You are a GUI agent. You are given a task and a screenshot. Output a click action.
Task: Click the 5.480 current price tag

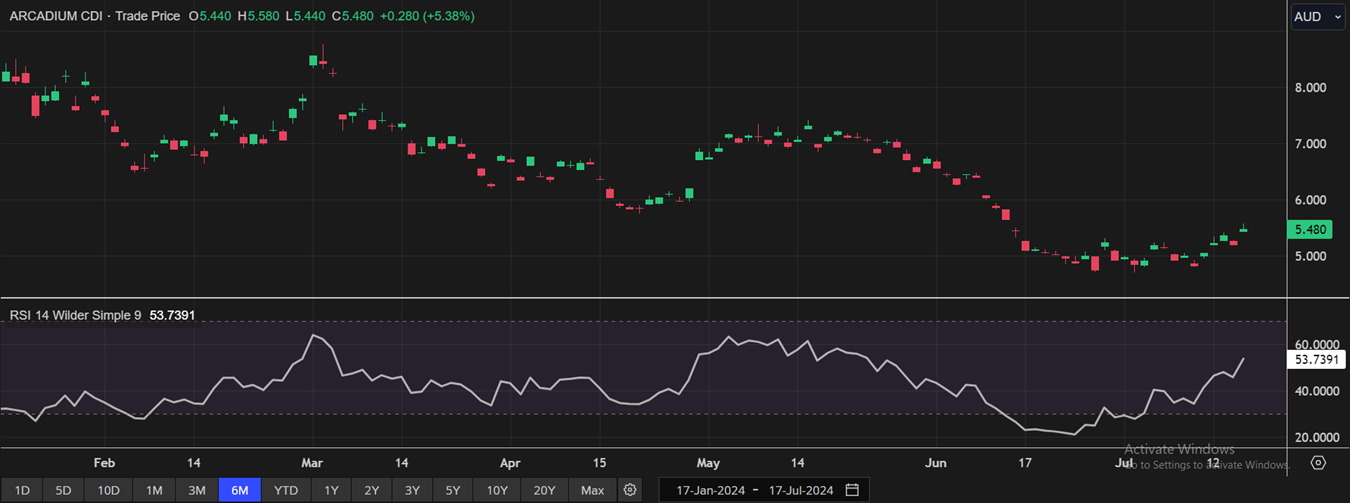click(x=1309, y=229)
